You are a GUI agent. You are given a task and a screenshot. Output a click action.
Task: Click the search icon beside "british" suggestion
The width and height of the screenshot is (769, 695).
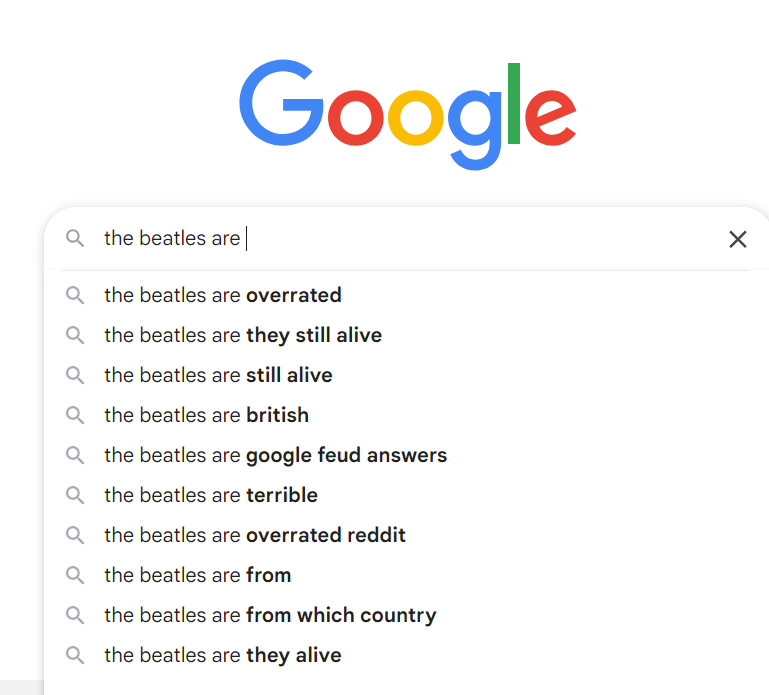click(75, 415)
